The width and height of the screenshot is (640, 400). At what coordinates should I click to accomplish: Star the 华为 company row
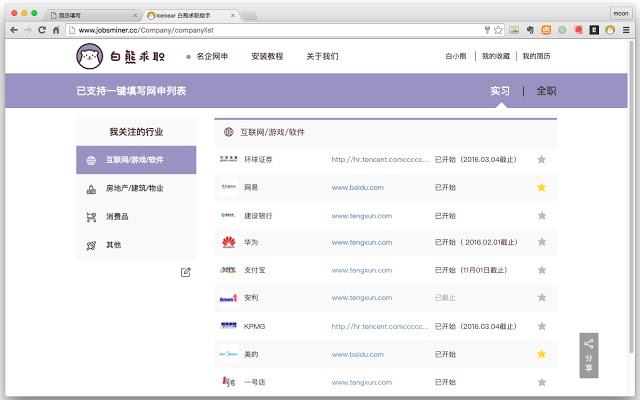(542, 242)
